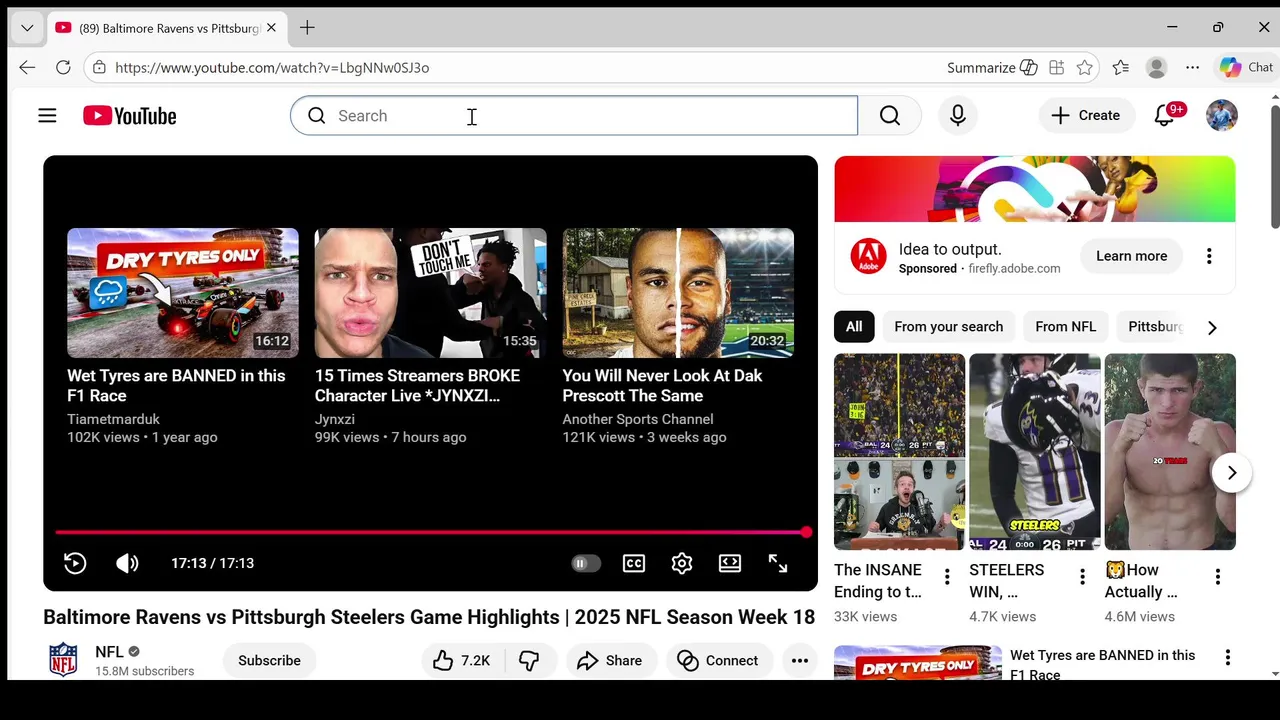
Task: Open the Adobe advertiser logo
Action: coord(868,257)
